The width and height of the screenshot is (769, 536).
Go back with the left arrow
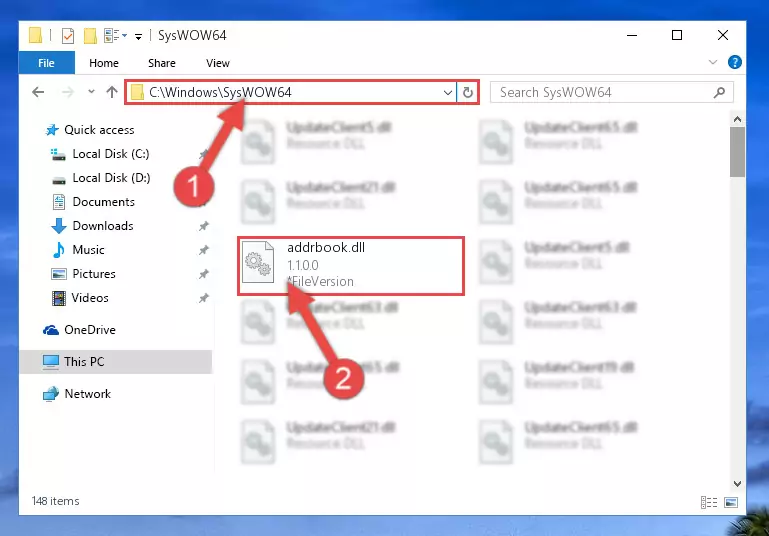pos(38,92)
